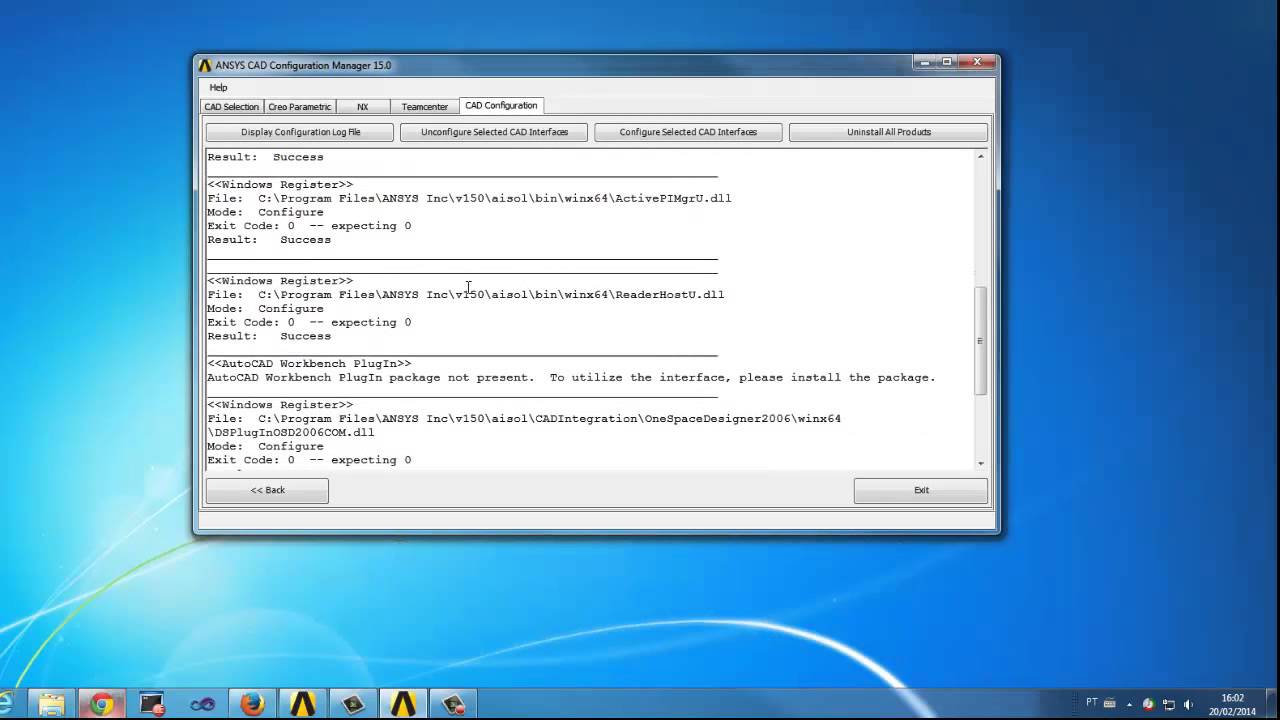
Task: Open the Visual Studio infinity icon in taskbar
Action: 202,704
